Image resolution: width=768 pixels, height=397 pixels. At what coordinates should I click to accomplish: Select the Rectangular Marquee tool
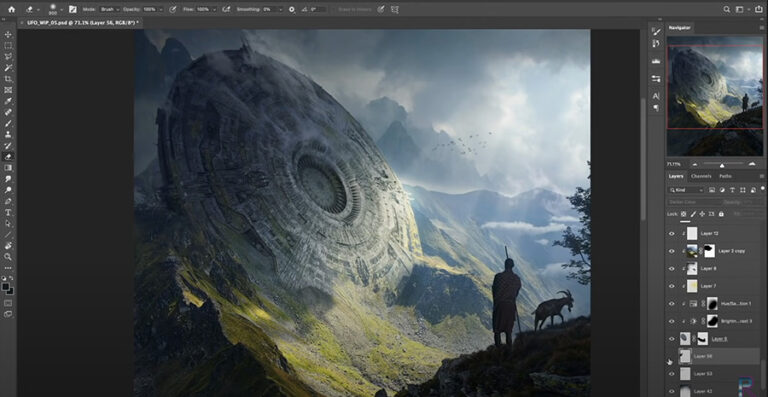(x=8, y=46)
